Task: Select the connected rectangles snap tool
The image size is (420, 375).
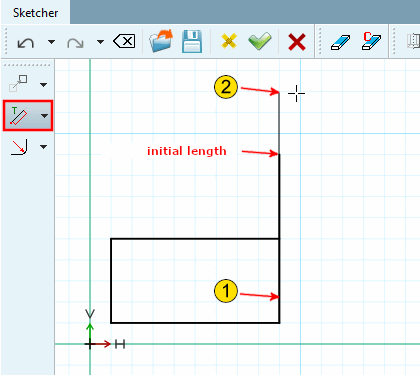Action: (18, 83)
